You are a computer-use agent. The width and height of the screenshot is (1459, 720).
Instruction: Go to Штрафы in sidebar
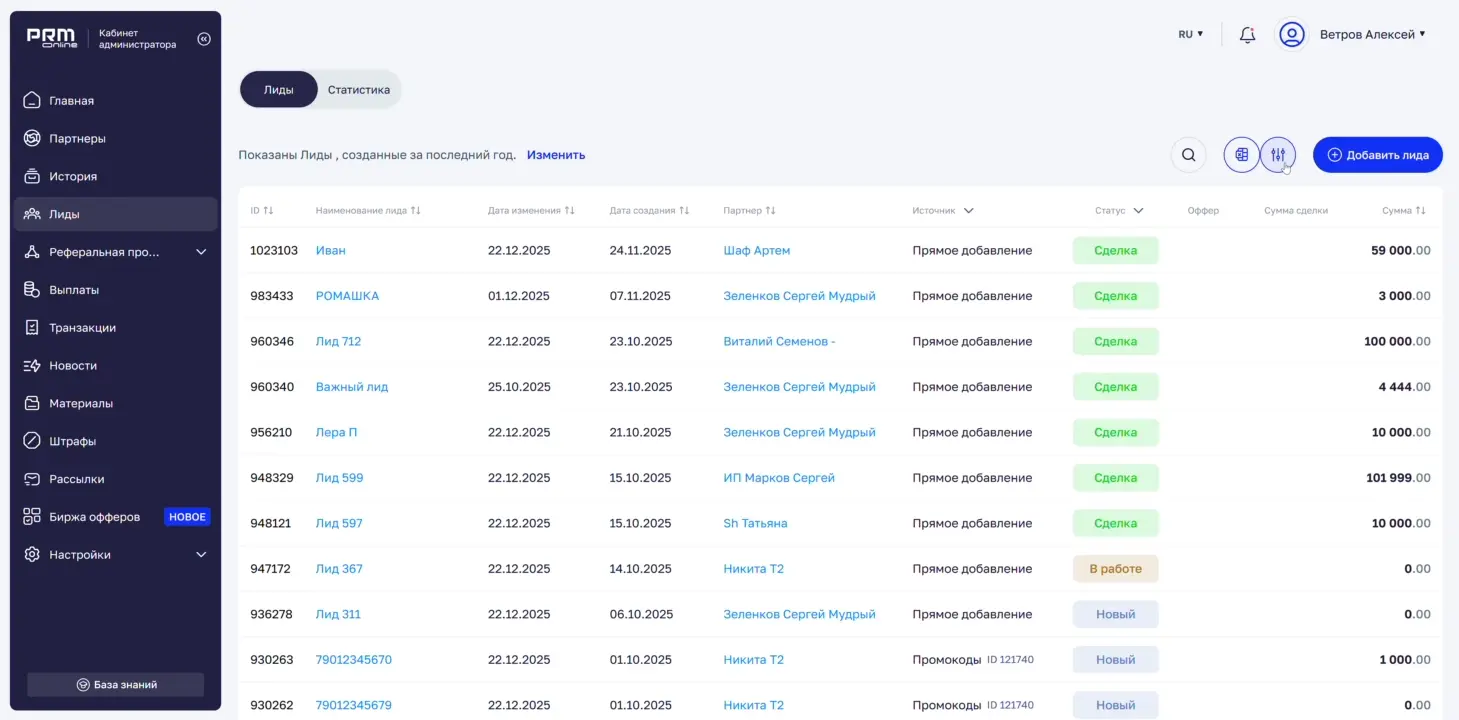click(72, 441)
